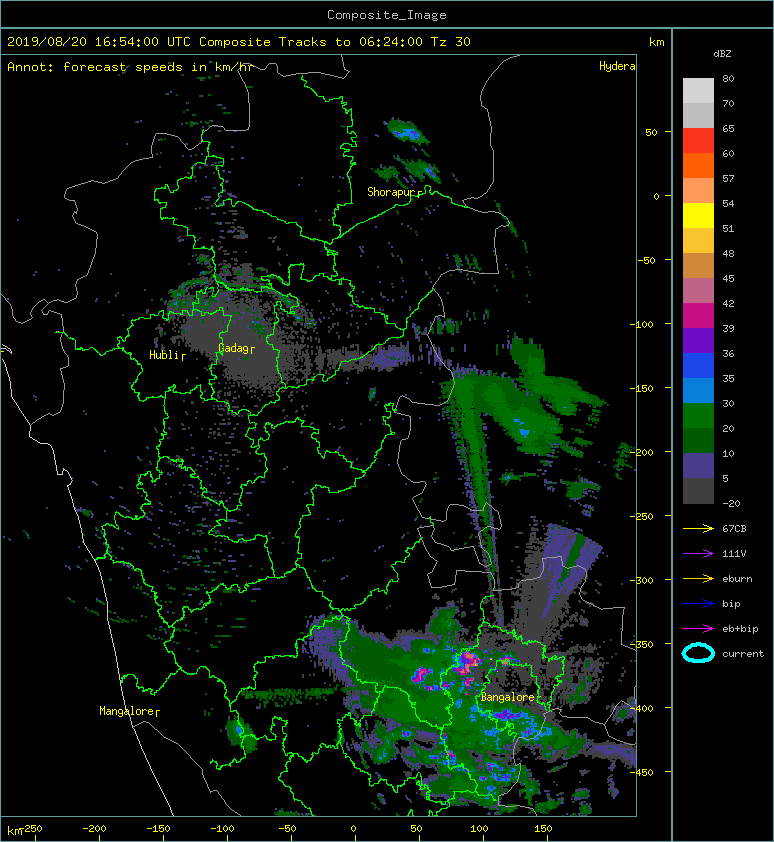Pick the magenta 39-42 dBZ swatch
Image resolution: width=774 pixels, height=842 pixels.
698,315
